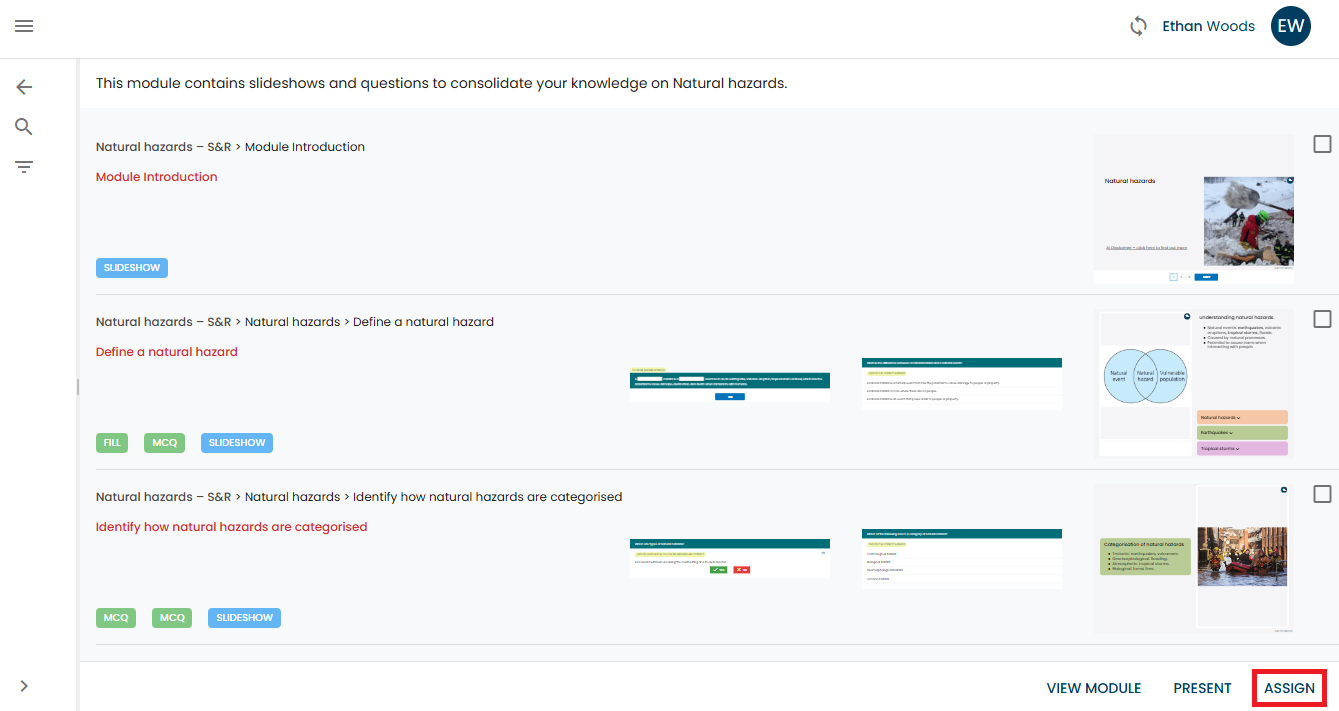Expand Tropical storms dropdown in slide thumbnail

pyautogui.click(x=1241, y=449)
